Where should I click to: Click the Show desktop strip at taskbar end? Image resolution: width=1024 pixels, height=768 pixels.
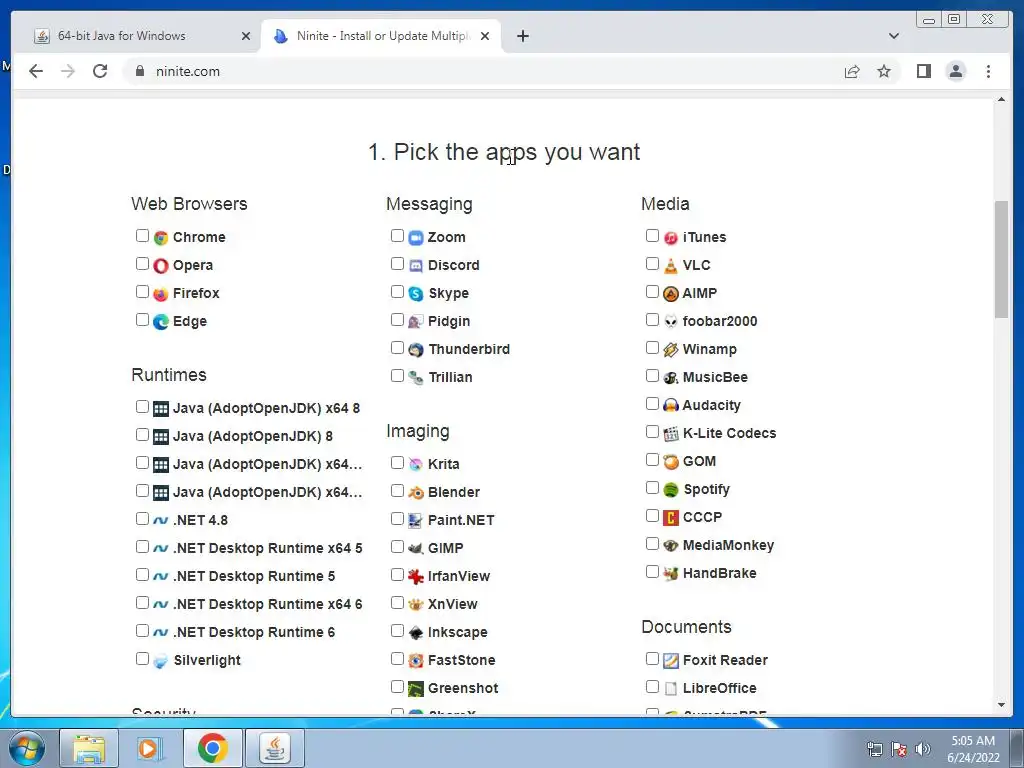click(1017, 748)
